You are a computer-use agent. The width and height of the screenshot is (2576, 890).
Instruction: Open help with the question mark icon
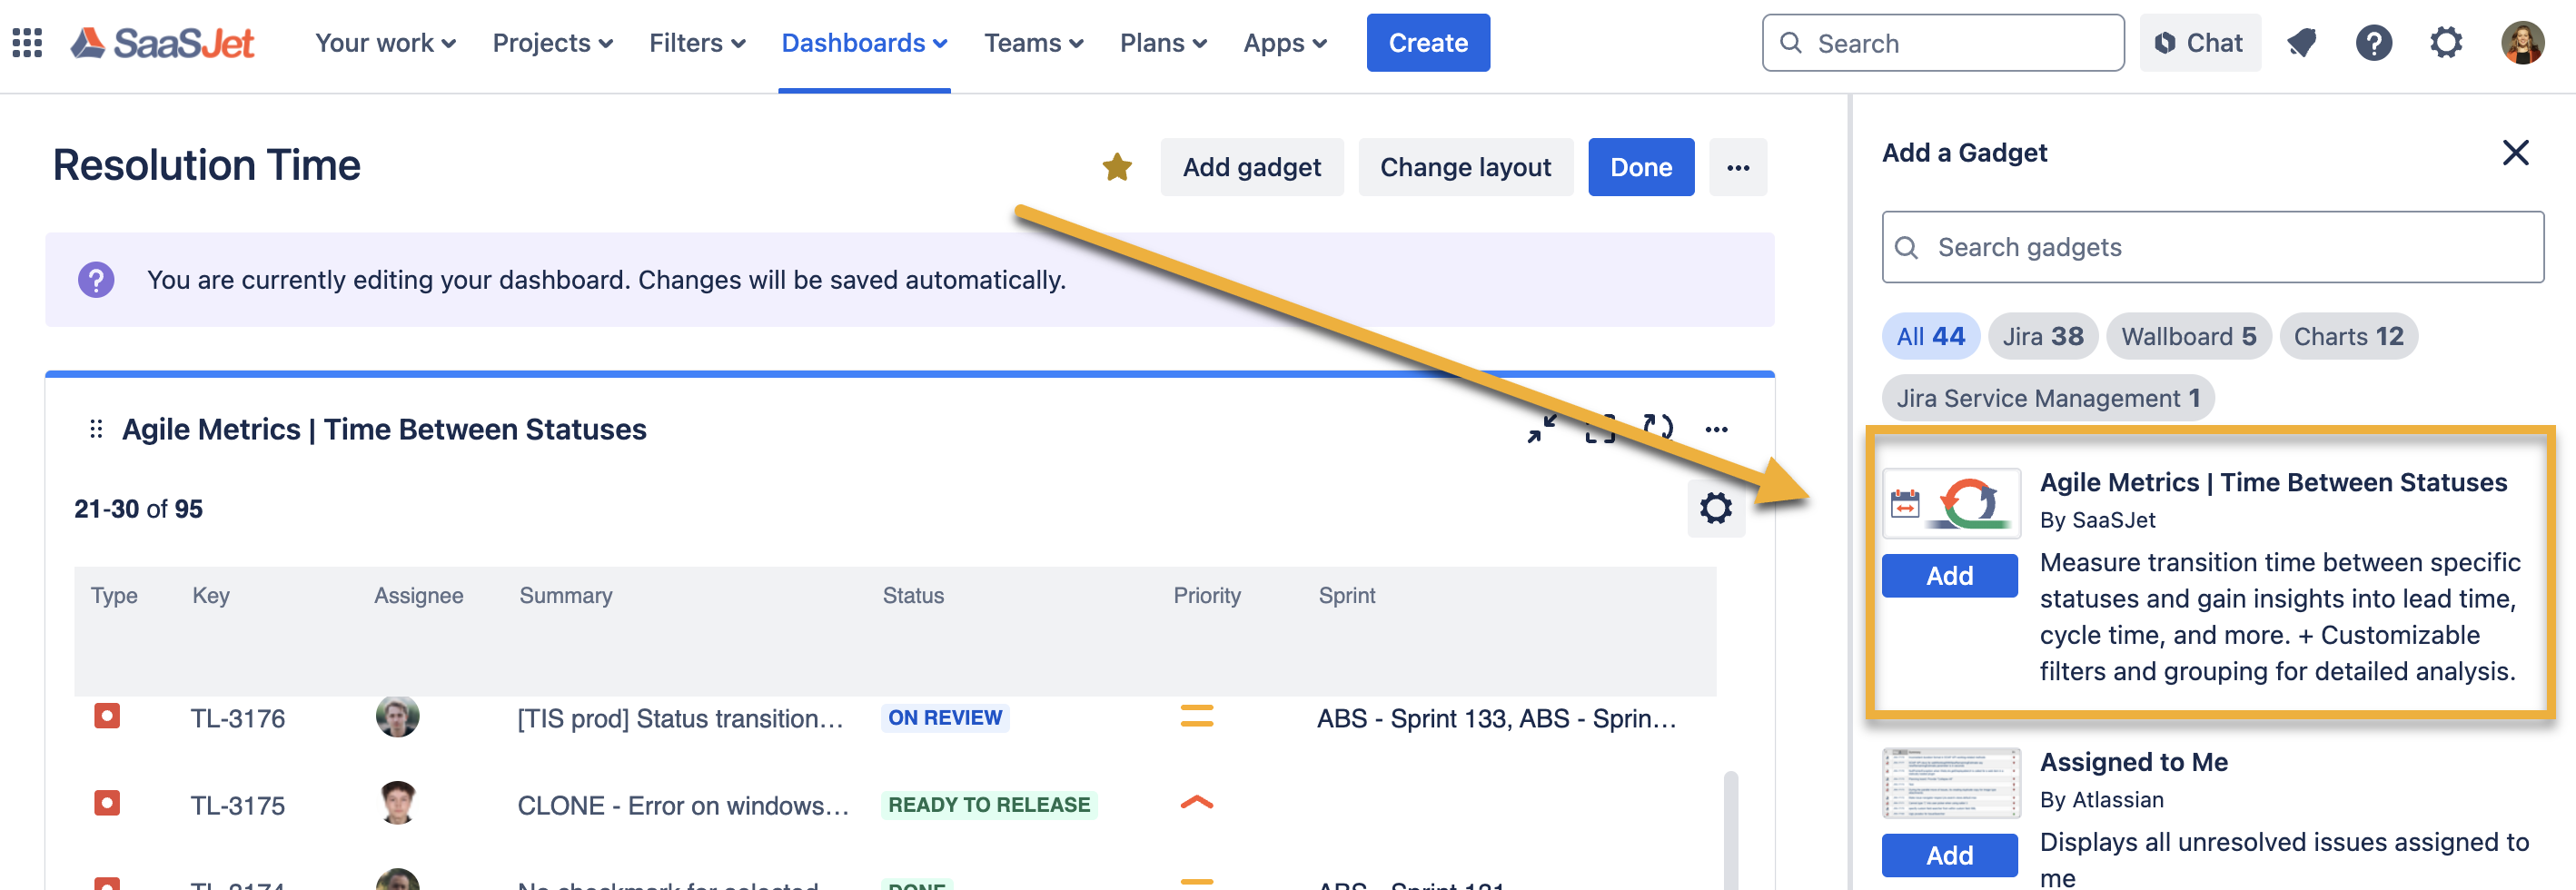tap(2375, 42)
